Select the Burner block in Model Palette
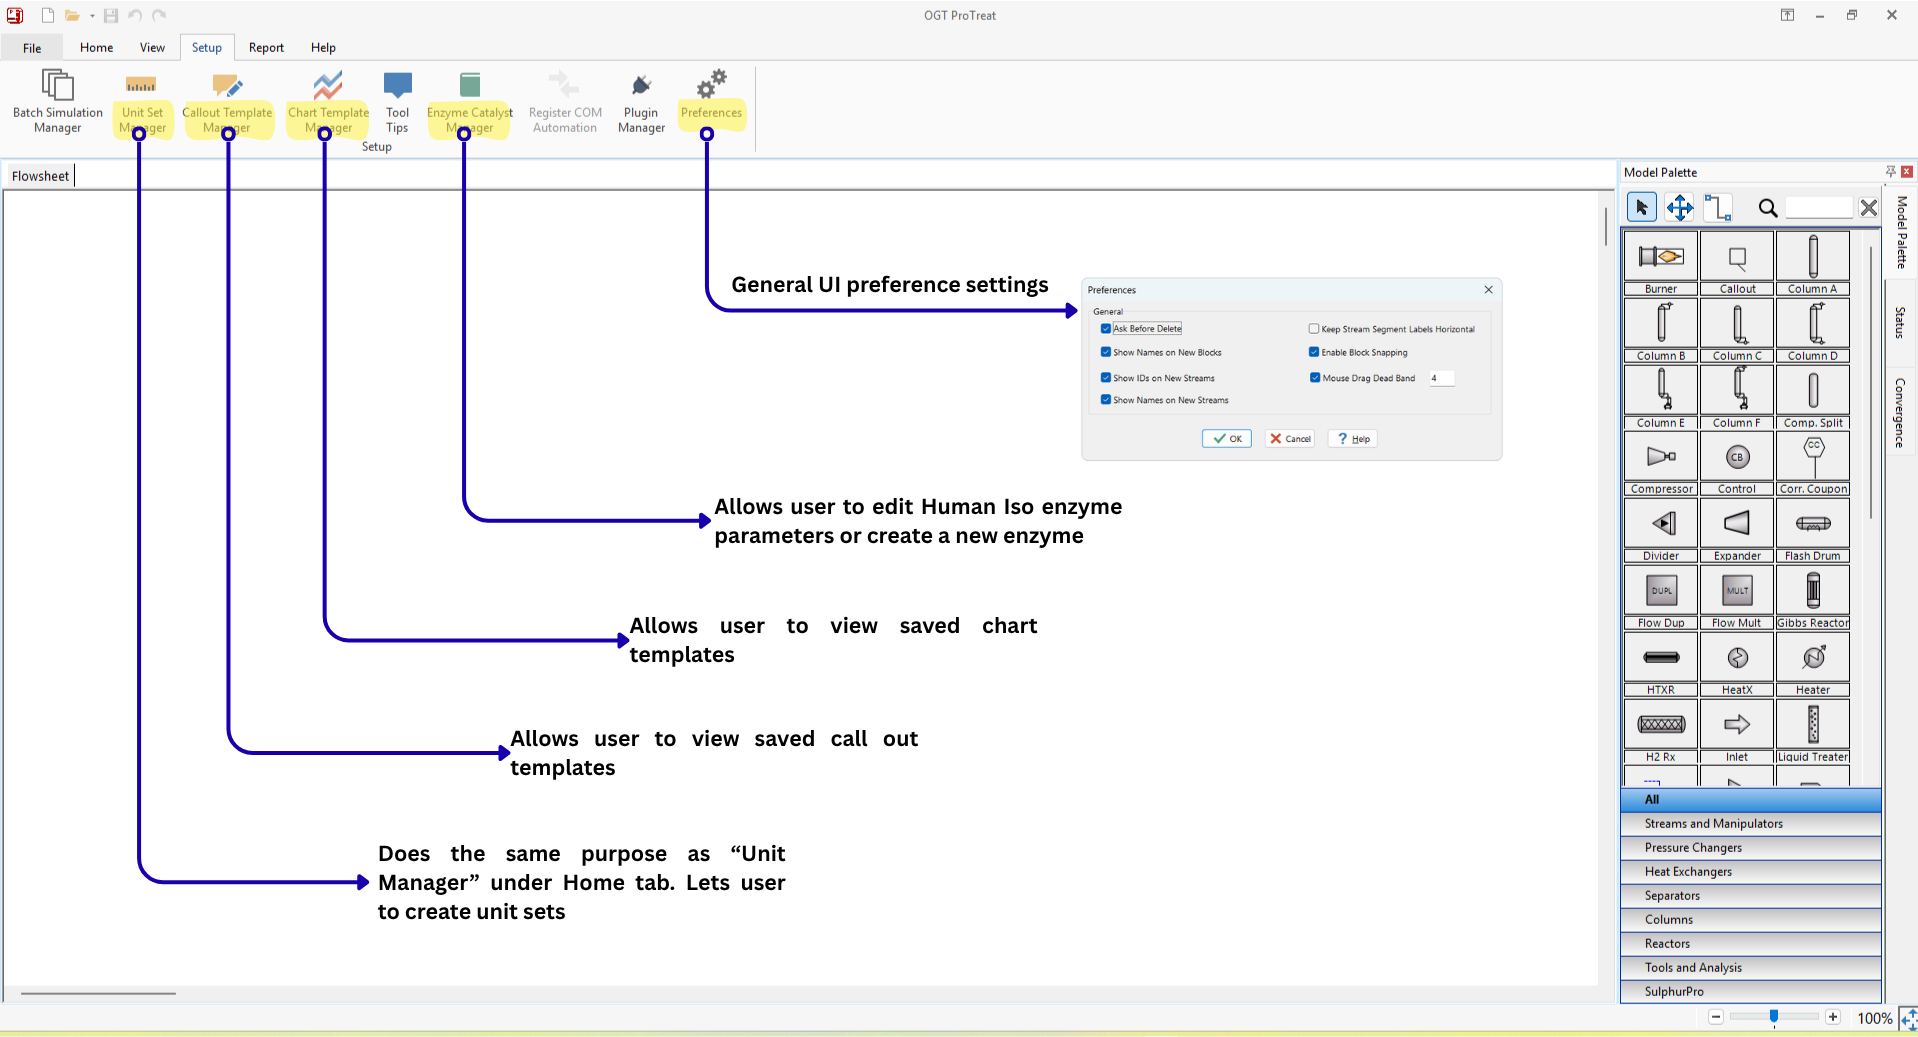 coord(1661,263)
